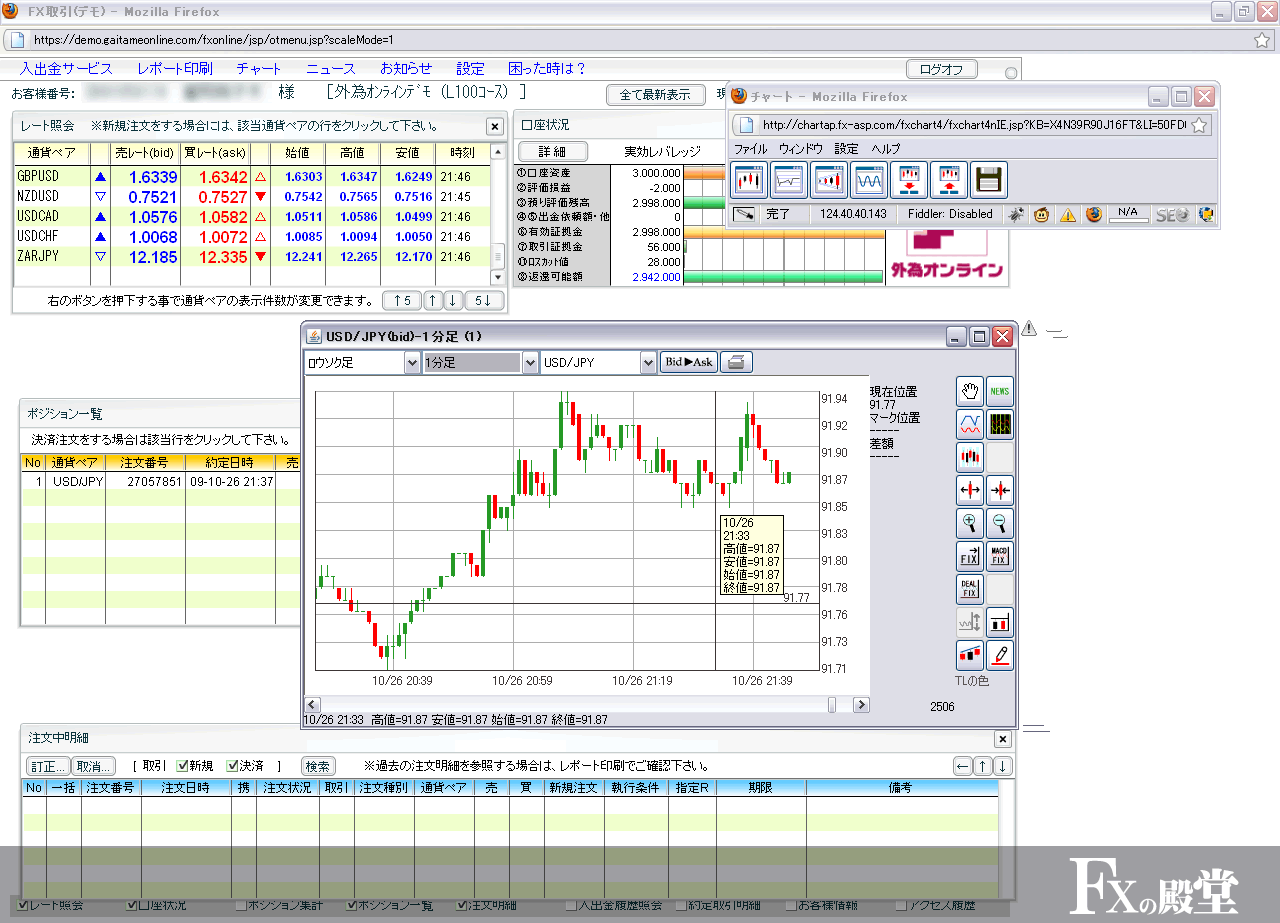Click the 全て最新表示 button
The width and height of the screenshot is (1280, 923).
655,95
